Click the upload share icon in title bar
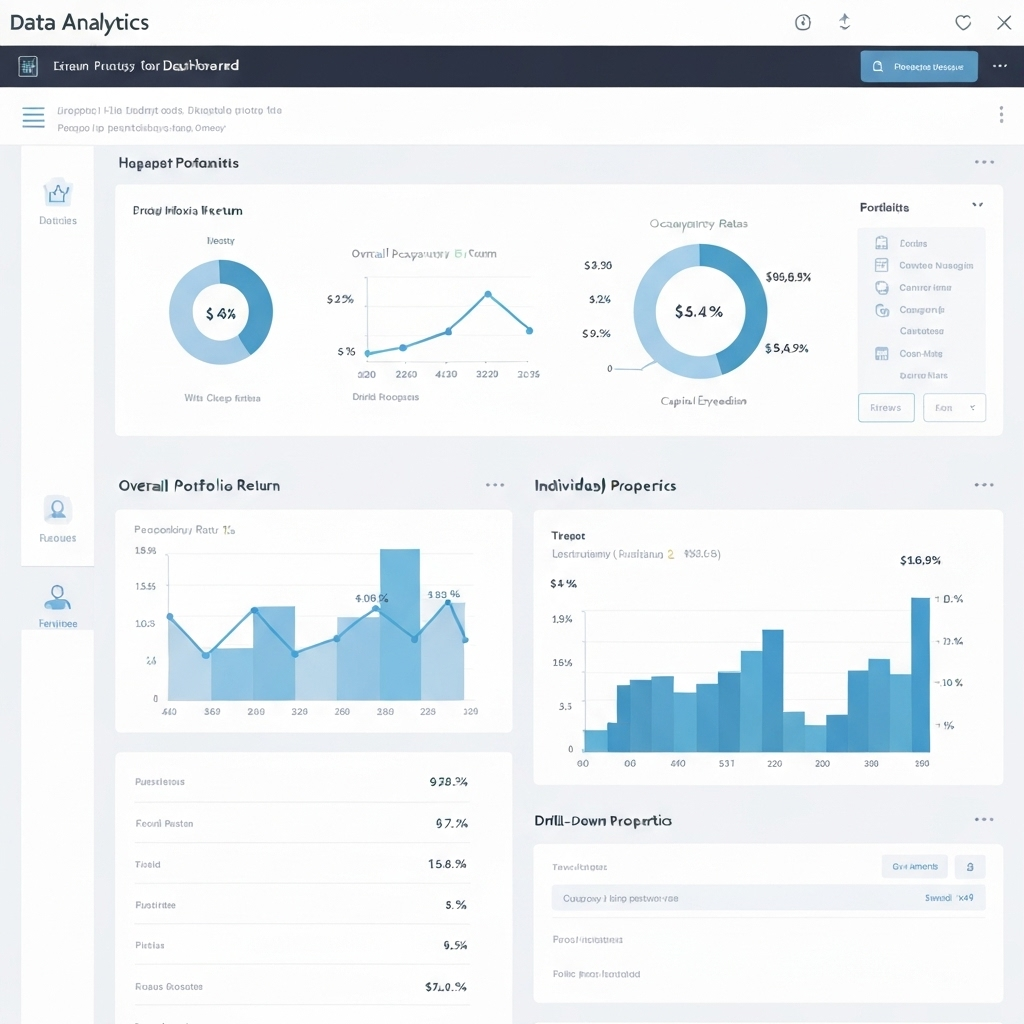 click(x=844, y=22)
